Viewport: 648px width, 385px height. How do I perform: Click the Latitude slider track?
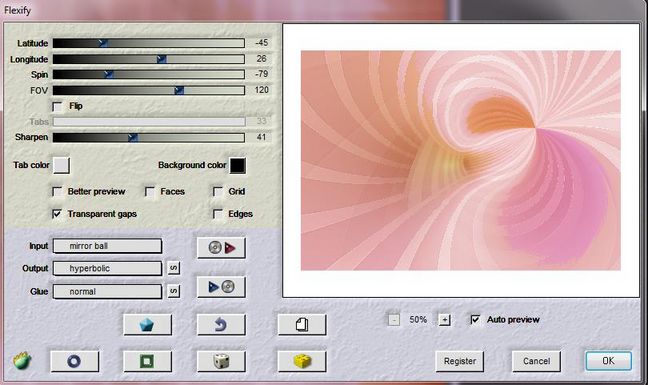149,43
